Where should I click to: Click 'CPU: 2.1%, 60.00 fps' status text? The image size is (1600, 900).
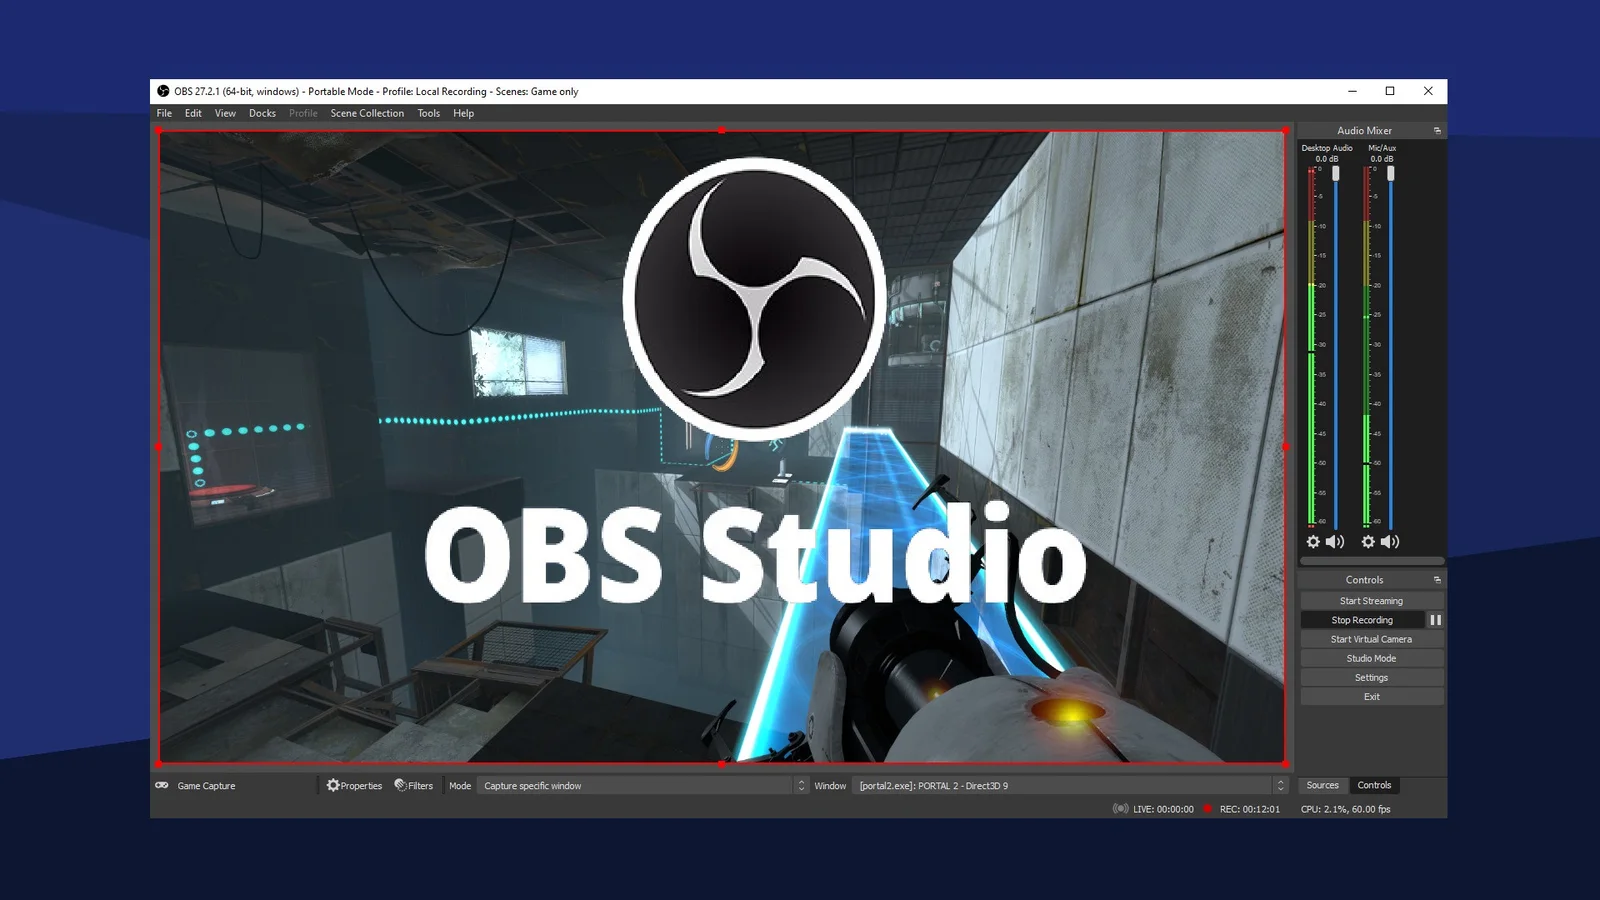point(1345,809)
